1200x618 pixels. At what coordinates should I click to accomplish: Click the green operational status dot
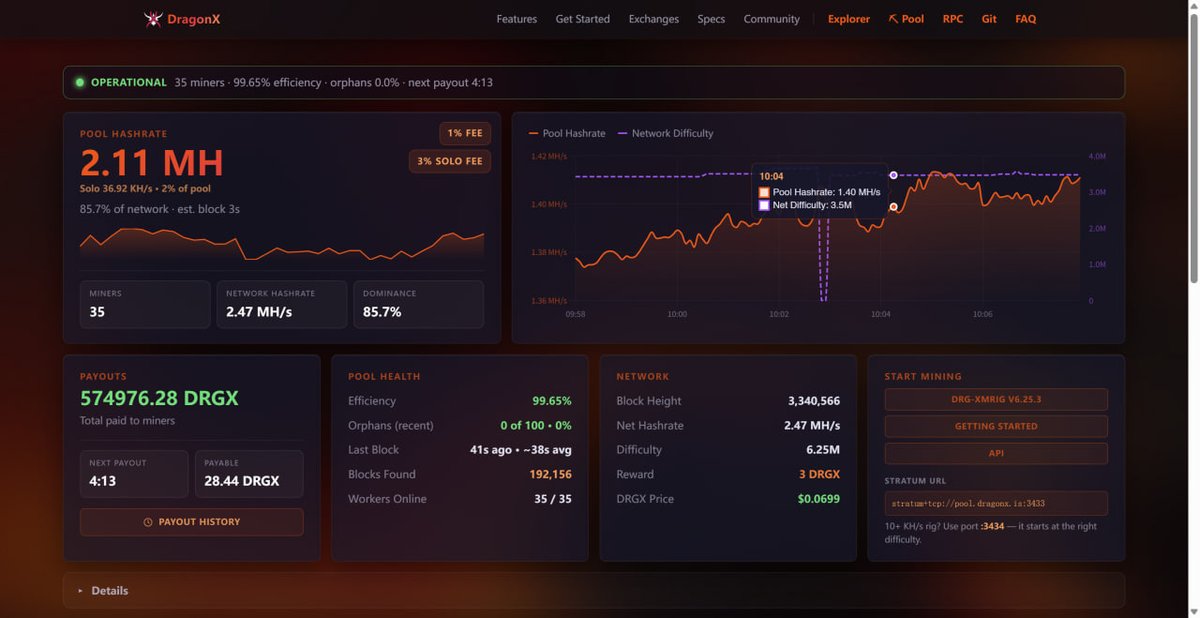click(80, 82)
